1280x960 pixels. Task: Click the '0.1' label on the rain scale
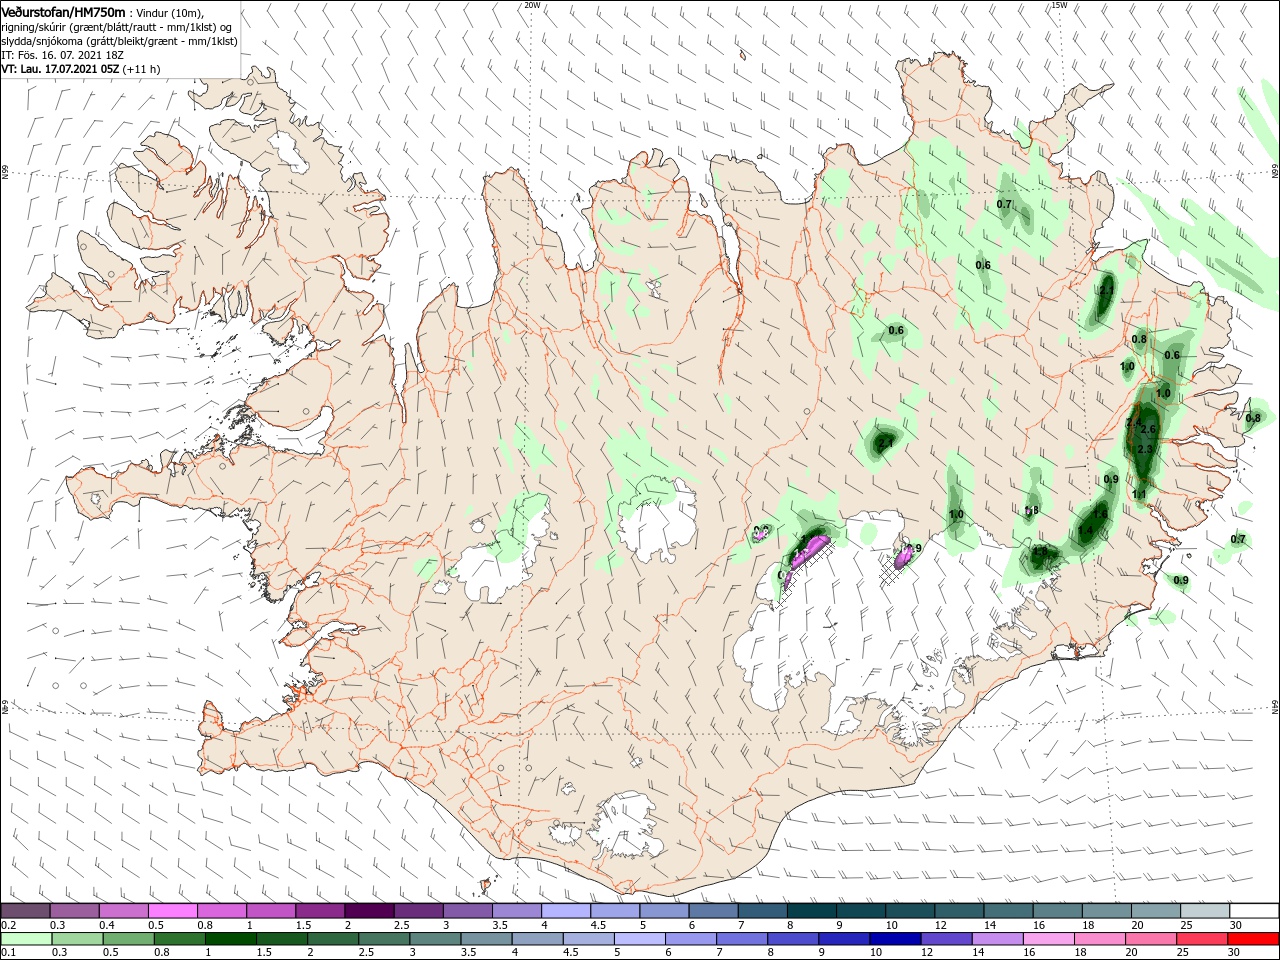(7, 953)
